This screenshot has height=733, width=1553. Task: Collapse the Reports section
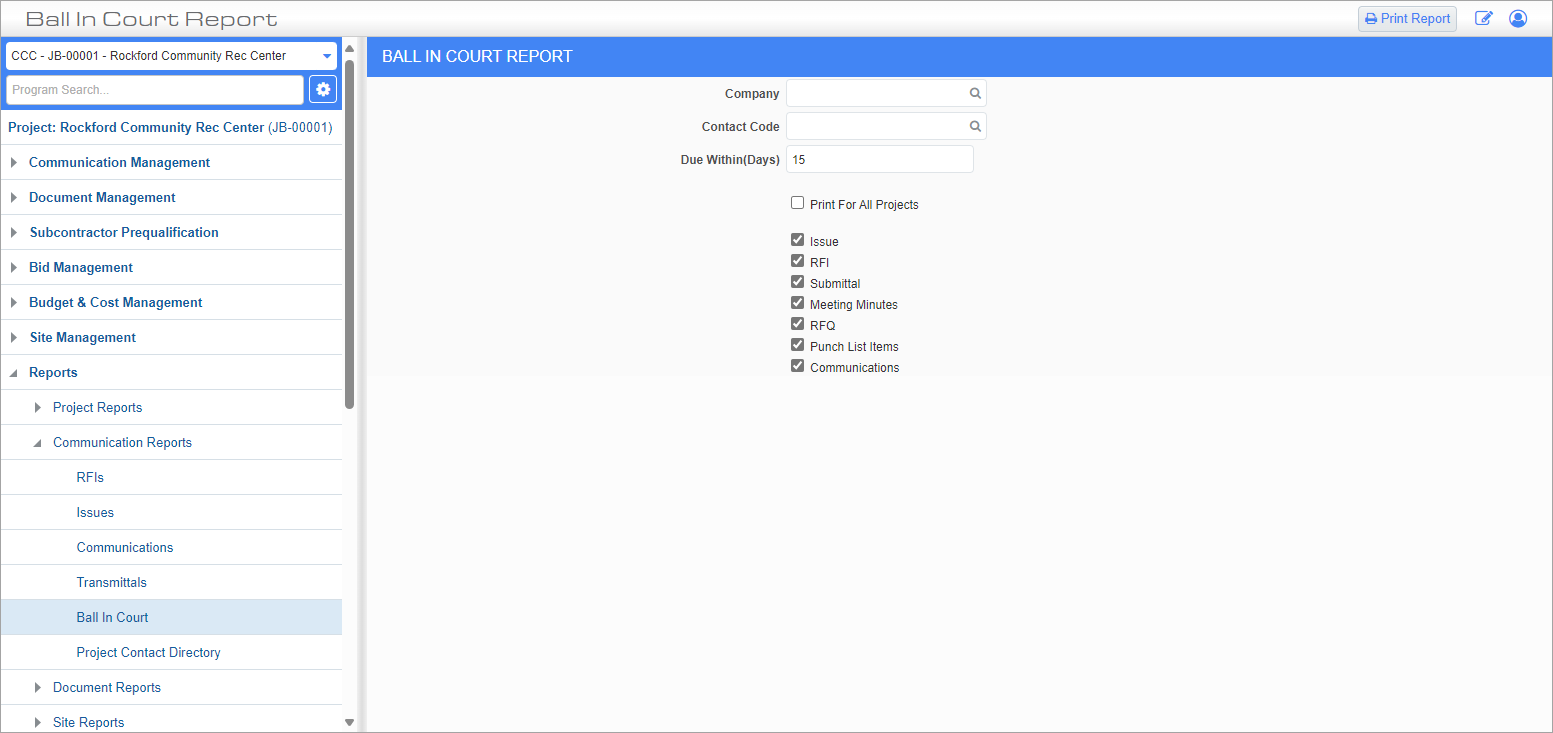[53, 372]
